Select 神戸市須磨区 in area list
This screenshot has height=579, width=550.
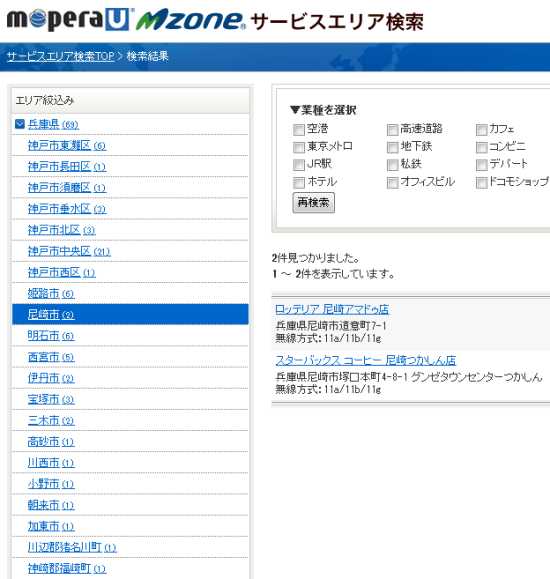point(67,188)
